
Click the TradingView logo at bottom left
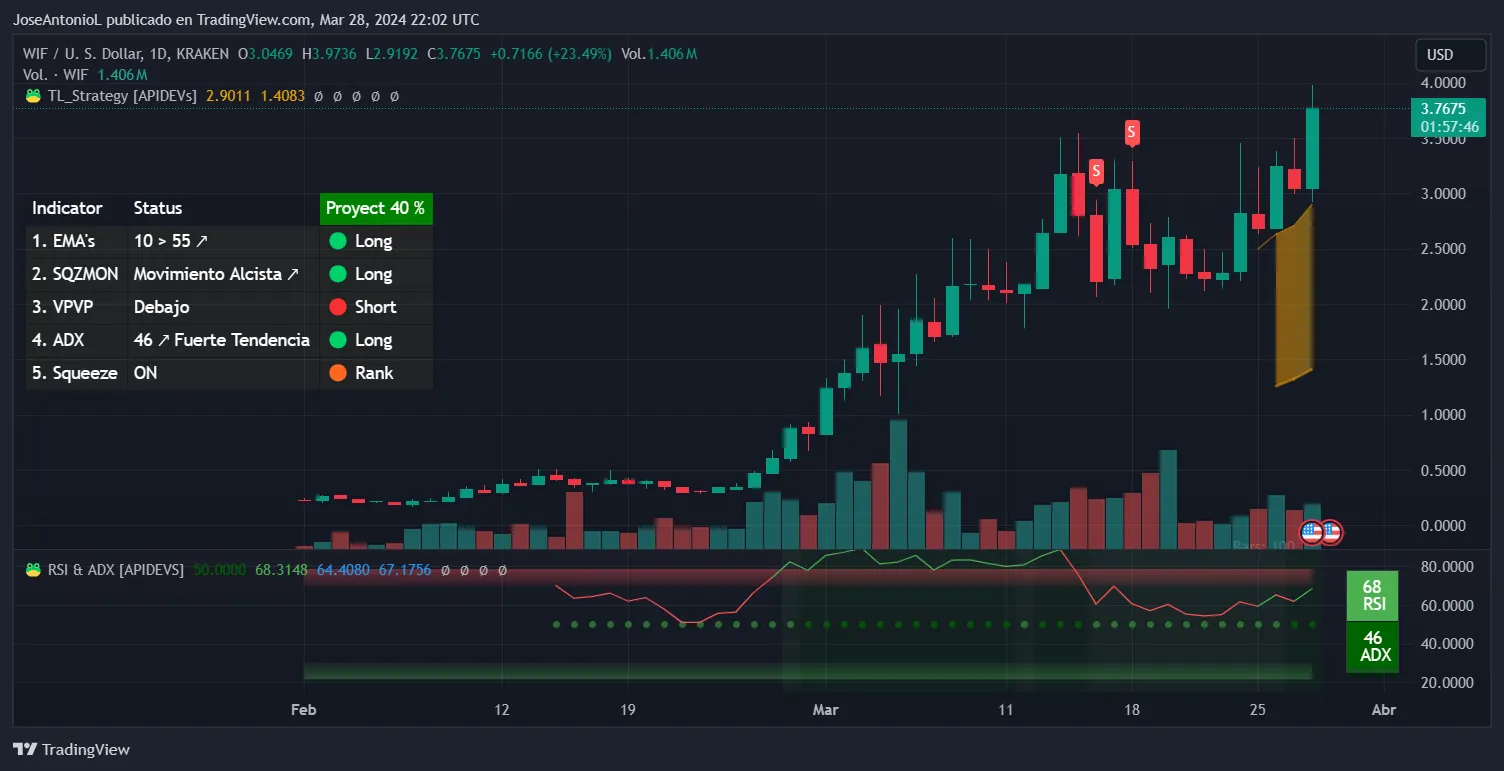click(71, 749)
